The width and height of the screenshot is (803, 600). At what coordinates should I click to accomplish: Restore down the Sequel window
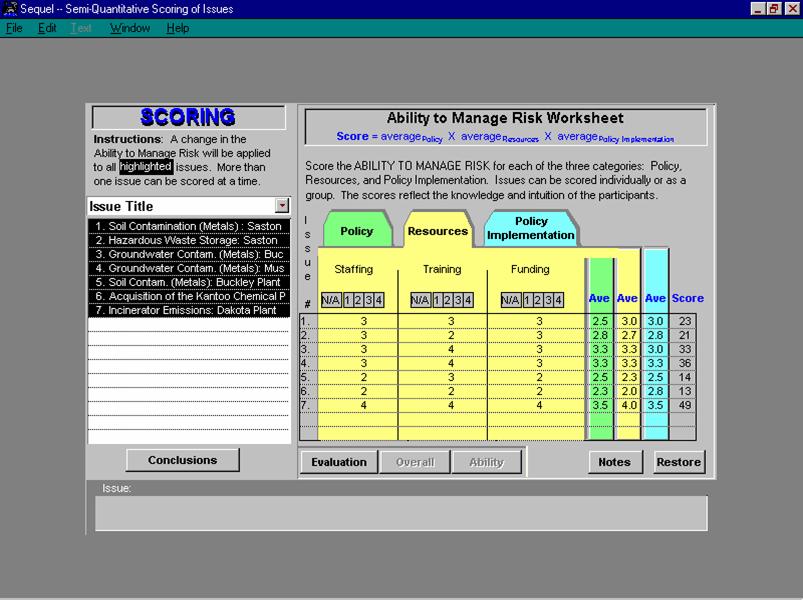[774, 9]
